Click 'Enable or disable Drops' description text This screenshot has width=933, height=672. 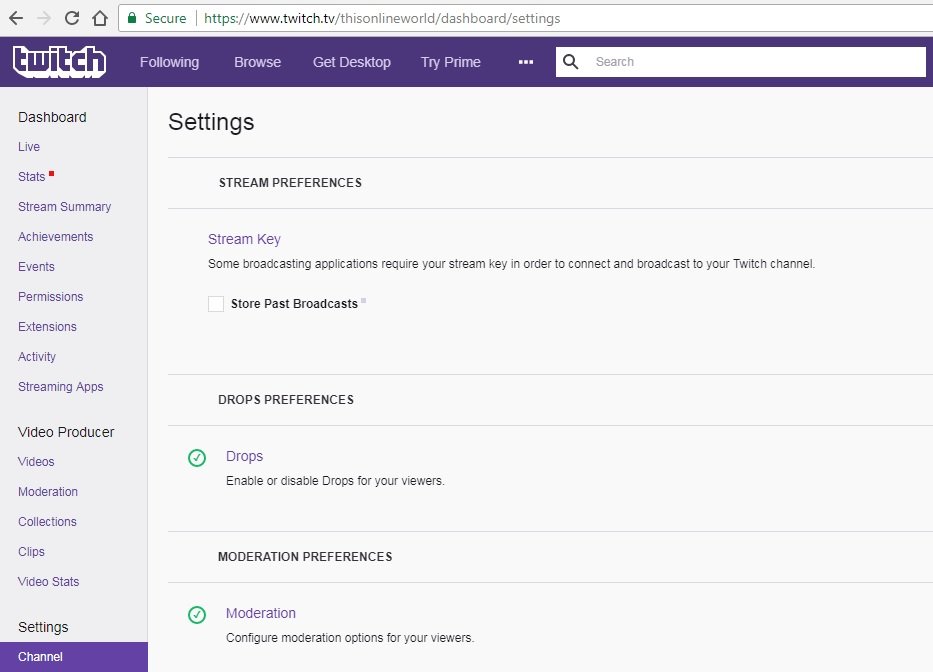(x=336, y=480)
